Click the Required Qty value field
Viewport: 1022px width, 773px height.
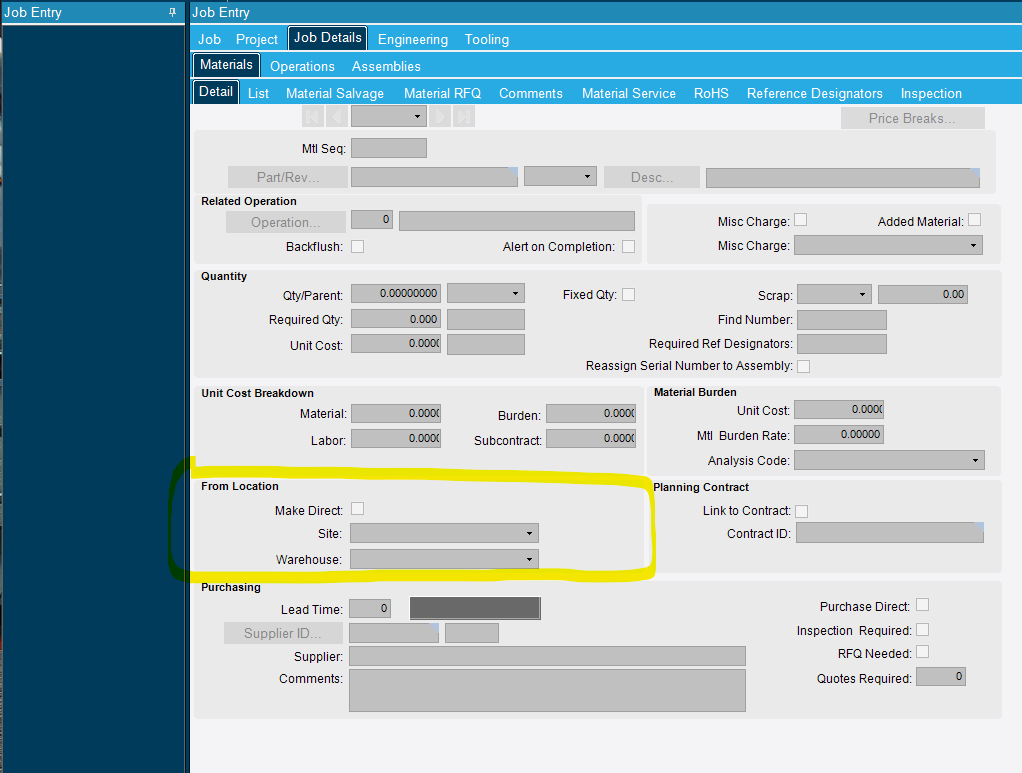(x=396, y=319)
